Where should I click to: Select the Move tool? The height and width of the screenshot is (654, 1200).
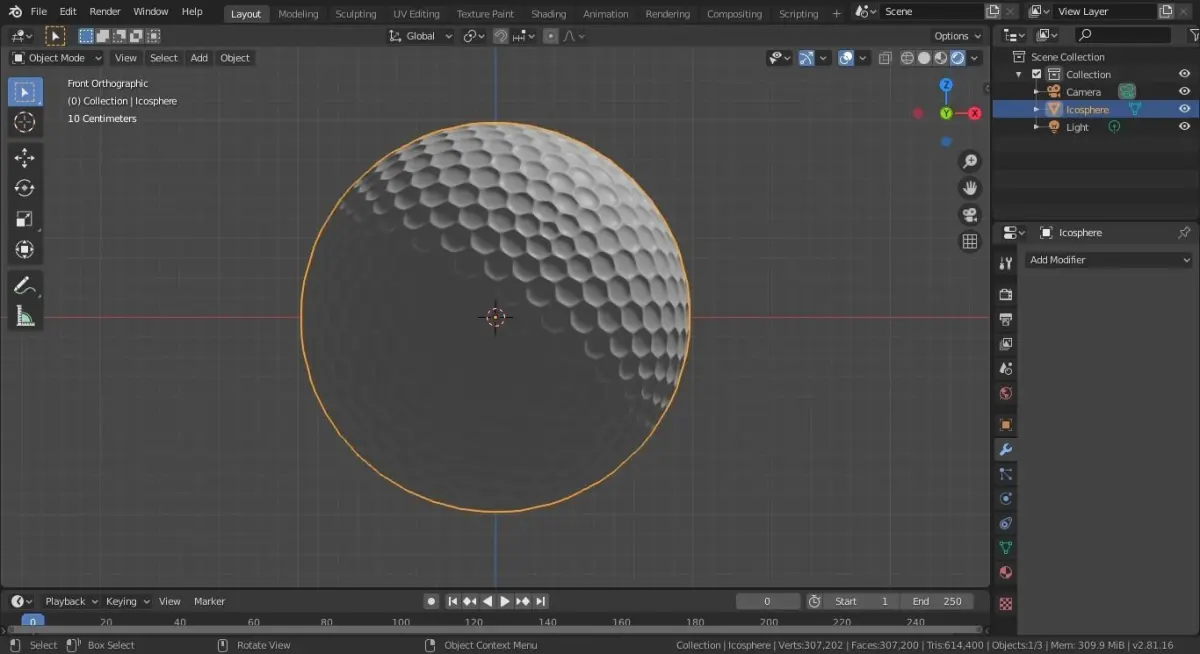[x=25, y=158]
